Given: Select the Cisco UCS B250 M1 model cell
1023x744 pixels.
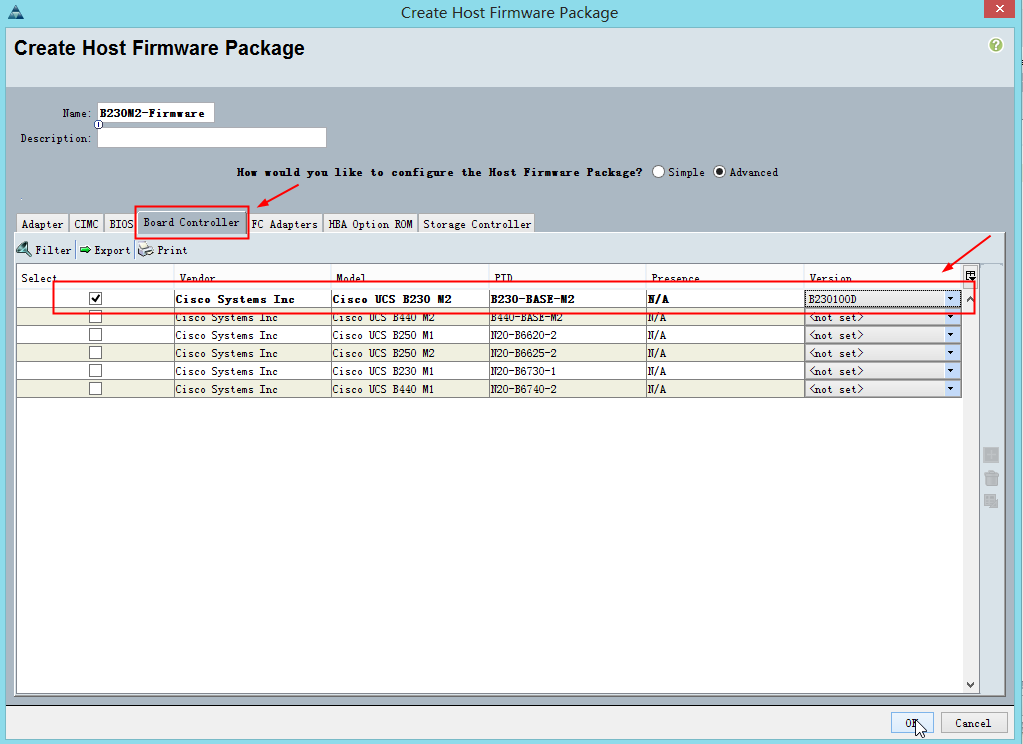Looking at the screenshot, I should click(x=410, y=335).
